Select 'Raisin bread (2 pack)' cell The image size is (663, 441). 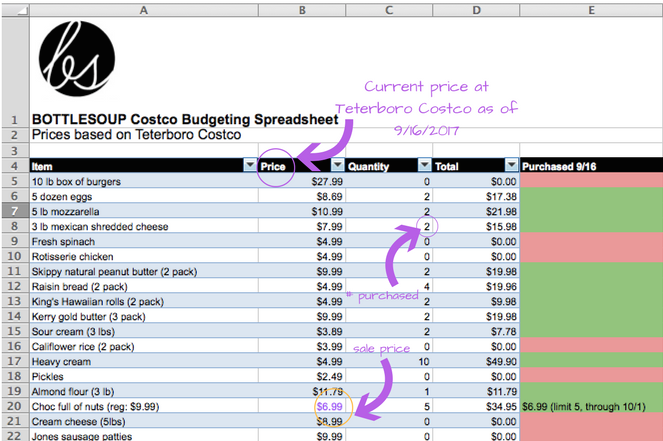pos(144,286)
